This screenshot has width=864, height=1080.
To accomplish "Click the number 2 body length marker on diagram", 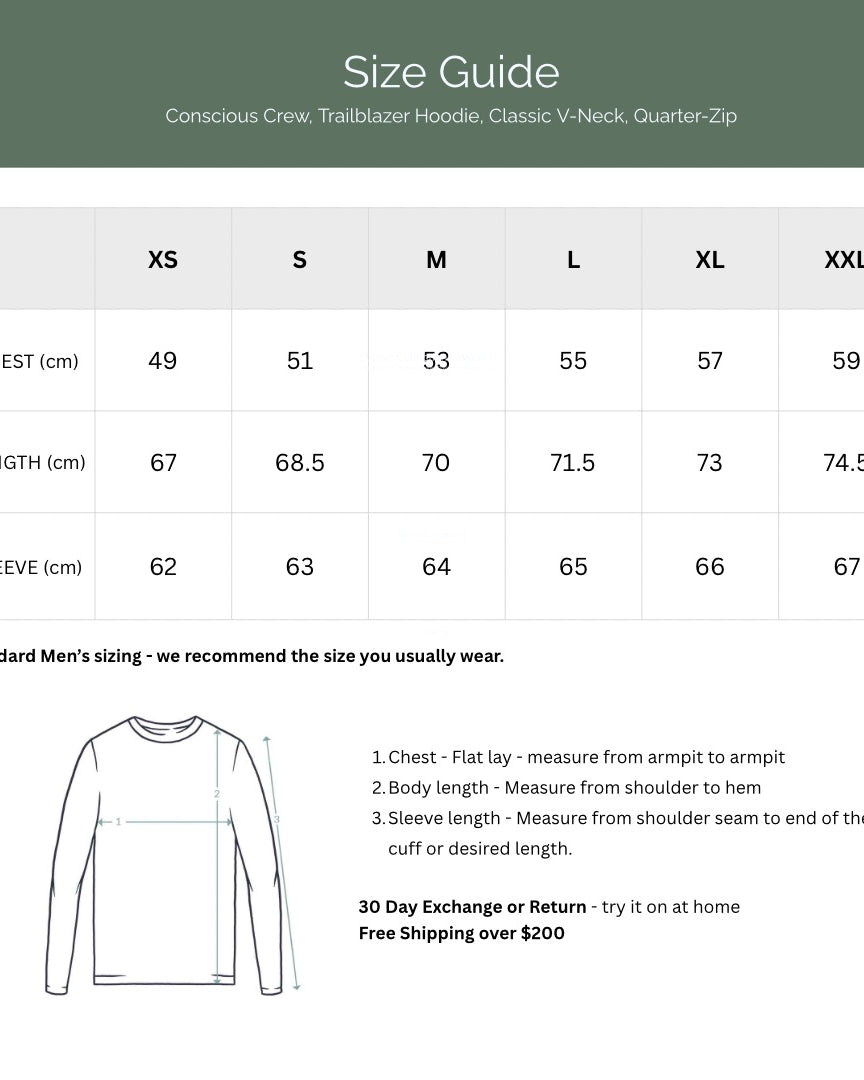I will tap(216, 794).
